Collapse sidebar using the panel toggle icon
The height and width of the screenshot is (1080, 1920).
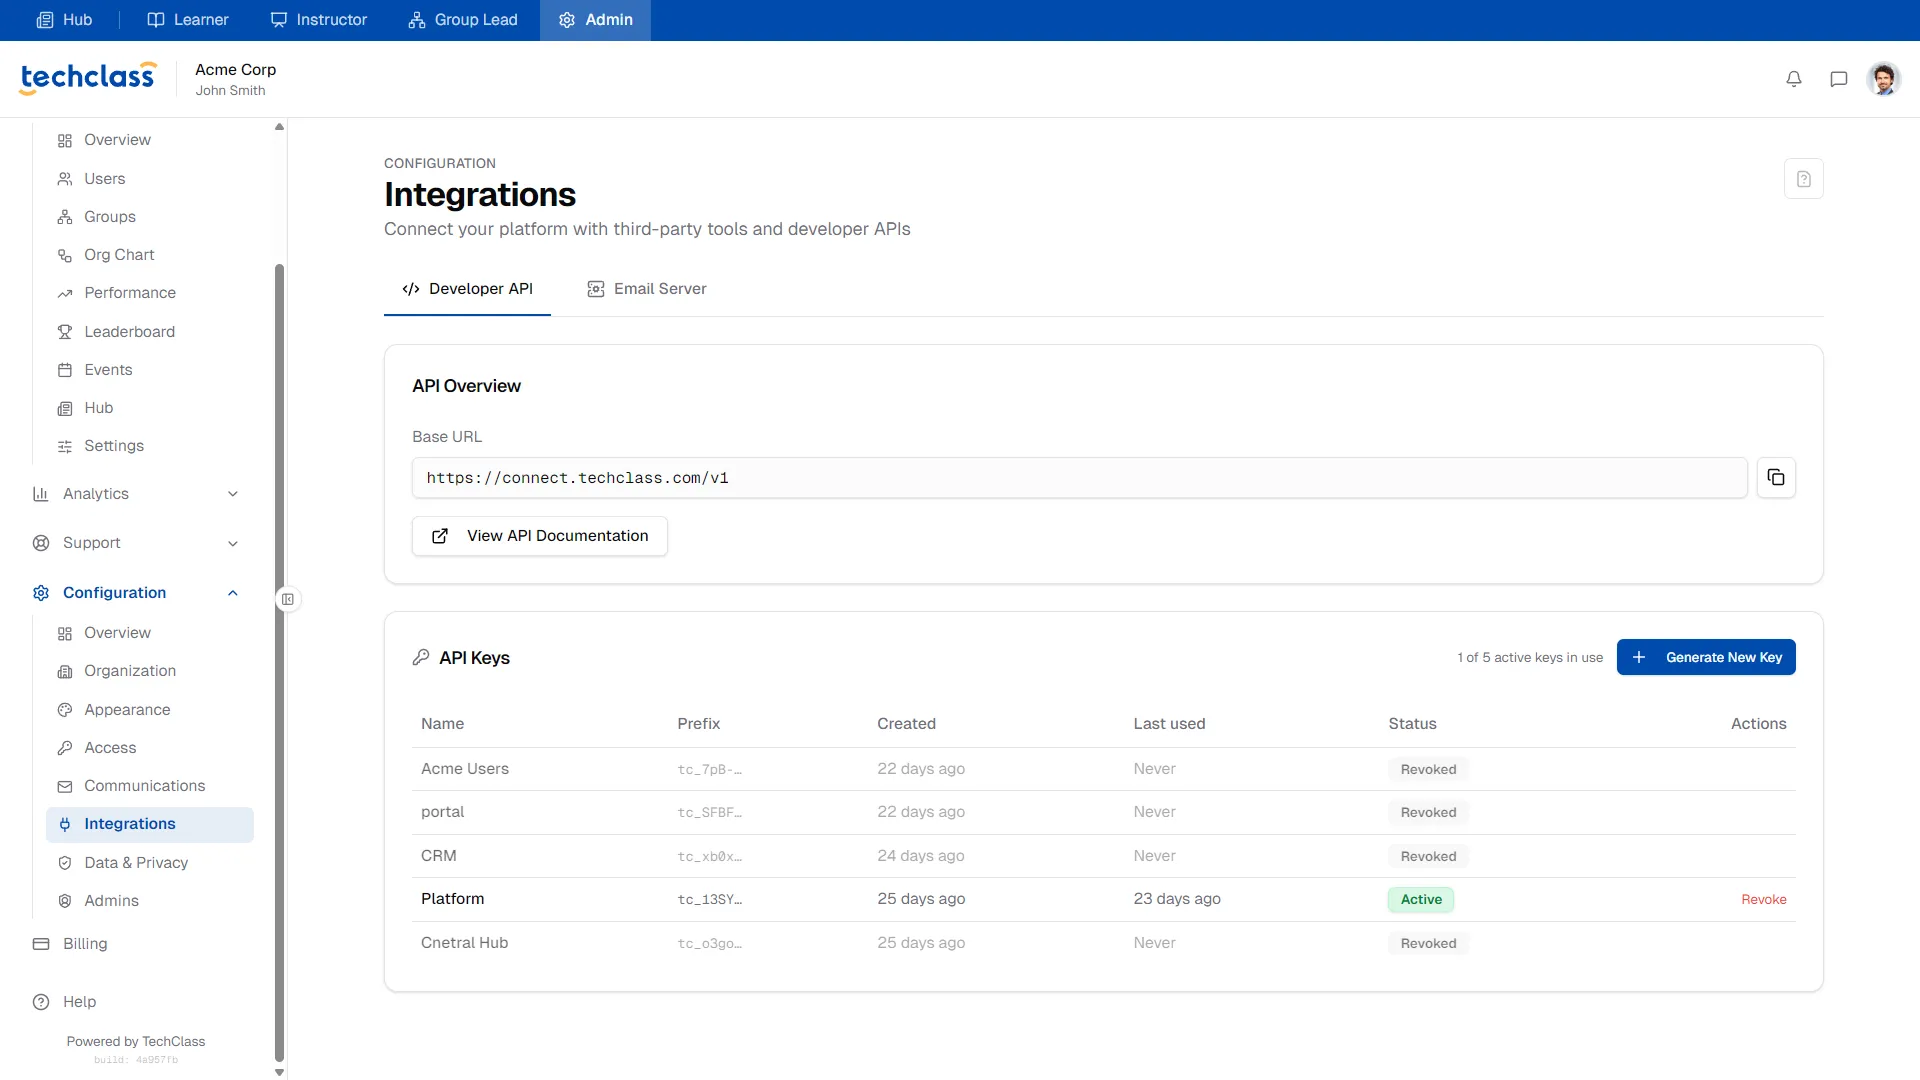(x=288, y=599)
